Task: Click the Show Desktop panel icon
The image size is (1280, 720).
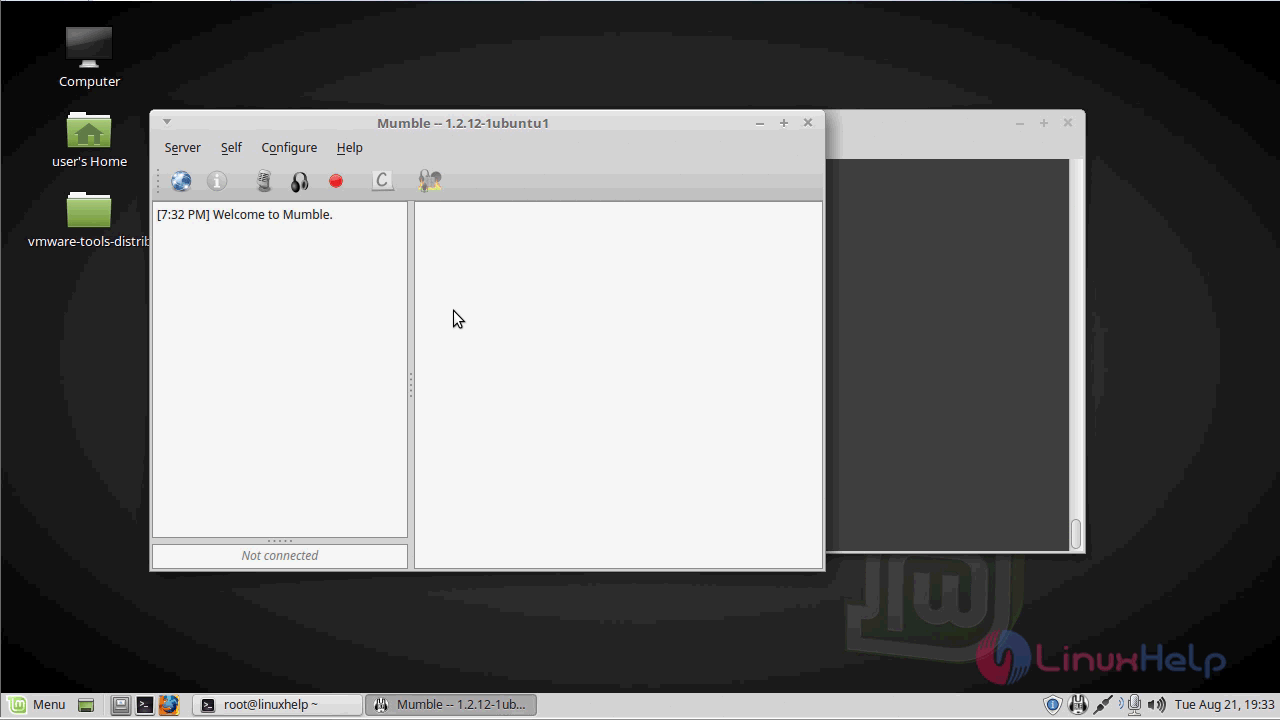Action: point(86,705)
